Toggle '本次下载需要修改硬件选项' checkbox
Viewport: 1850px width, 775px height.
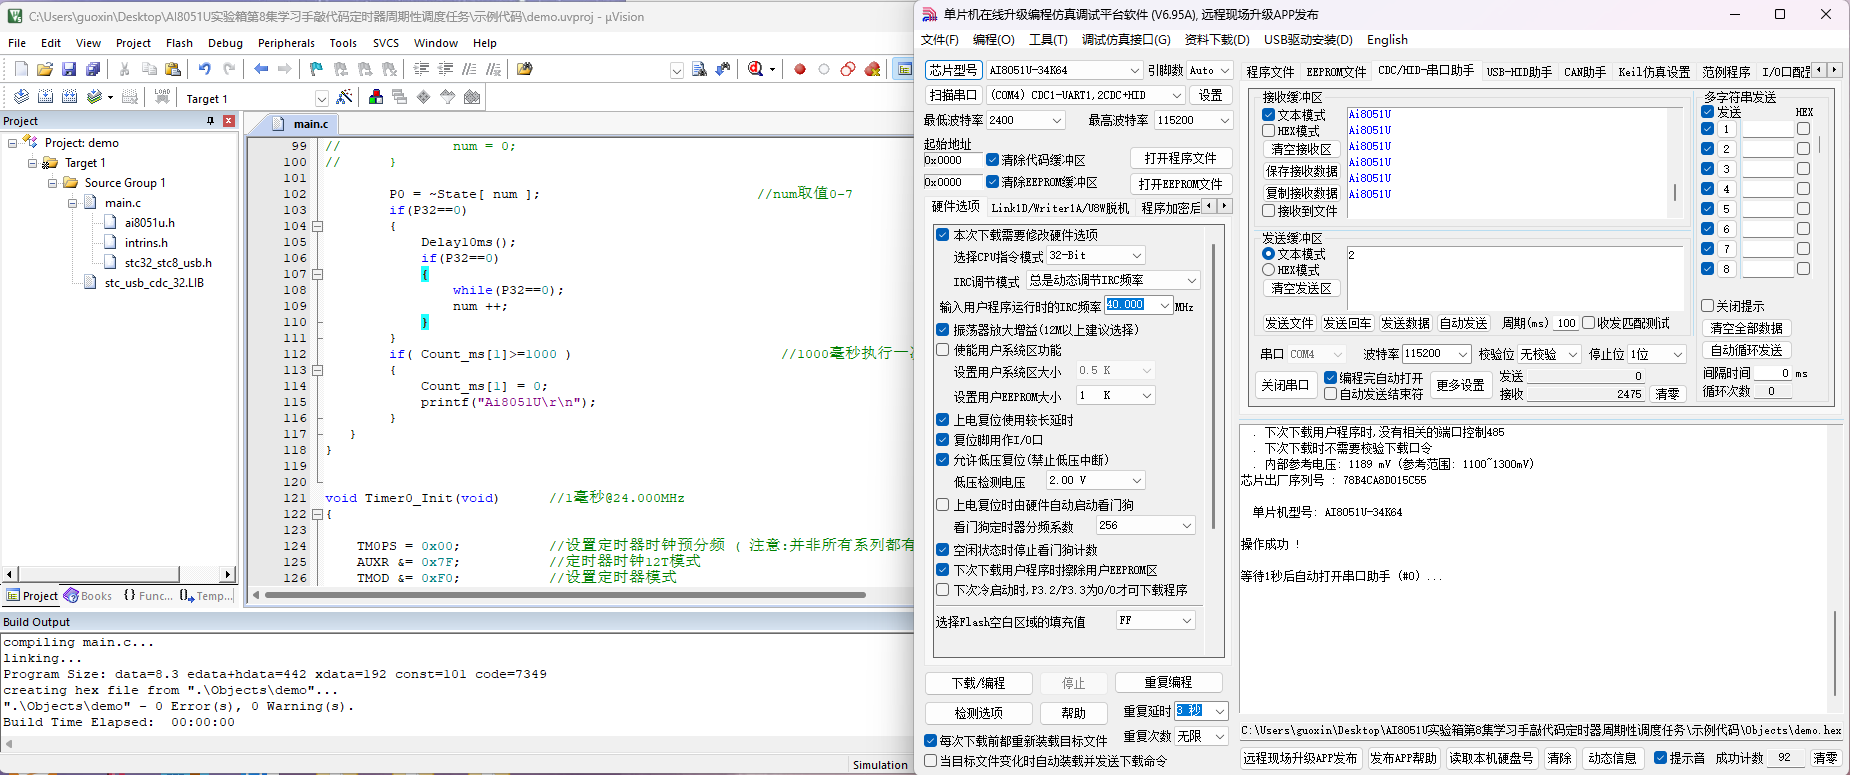(943, 235)
